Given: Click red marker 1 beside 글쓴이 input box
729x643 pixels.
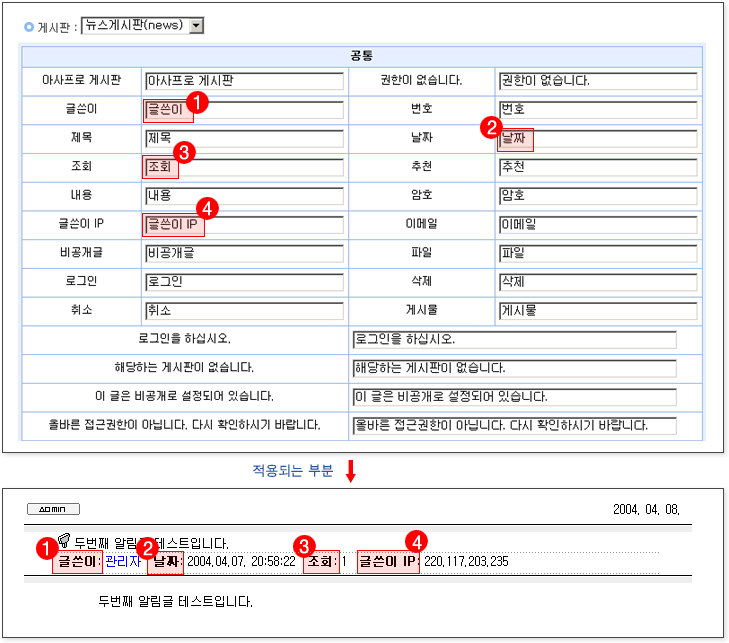Looking at the screenshot, I should point(198,103).
